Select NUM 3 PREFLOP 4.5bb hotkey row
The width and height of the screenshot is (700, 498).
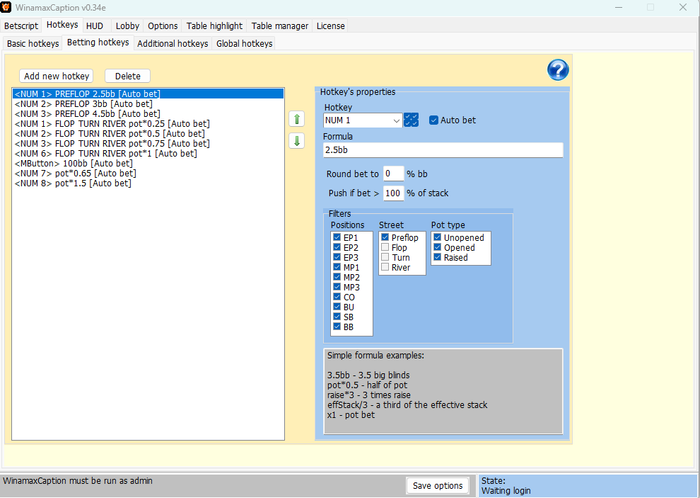[148, 114]
